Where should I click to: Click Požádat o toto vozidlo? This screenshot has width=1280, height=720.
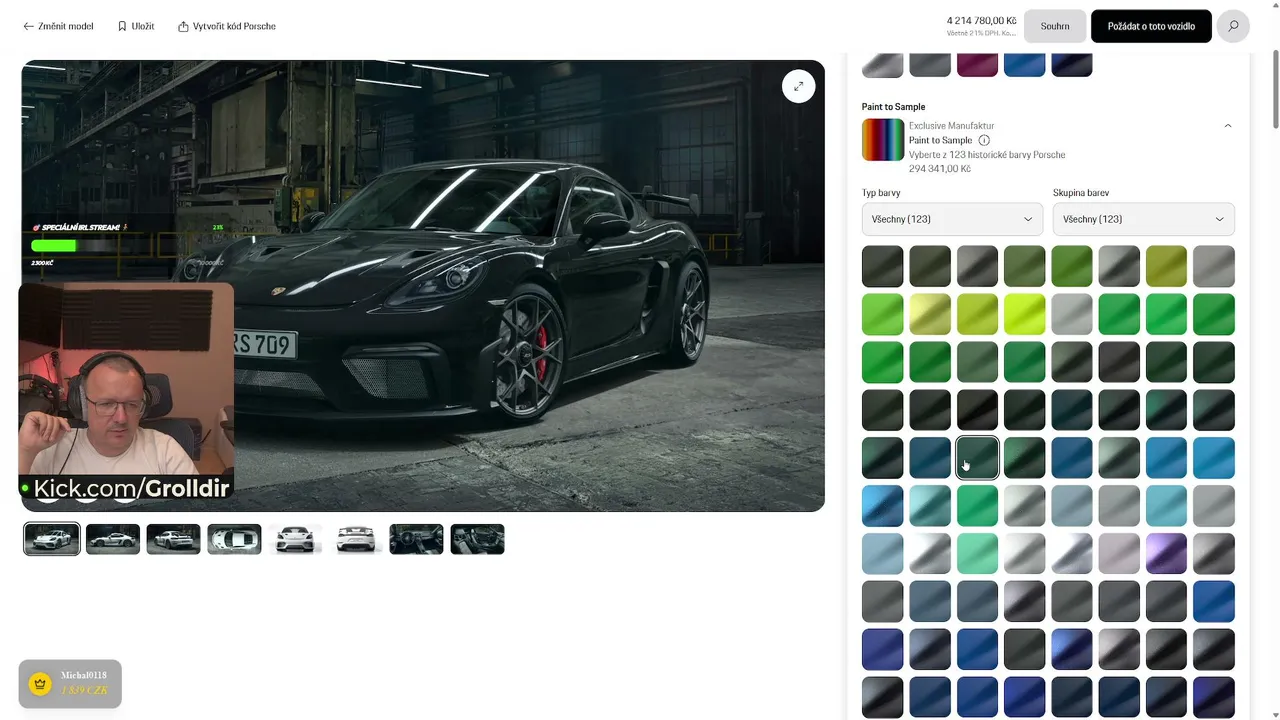[1151, 26]
